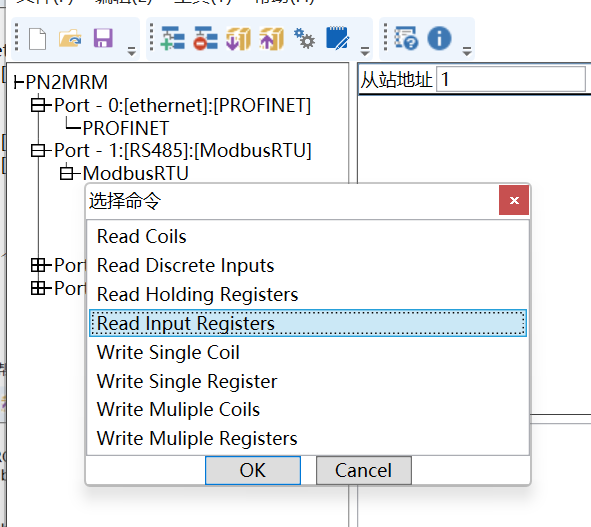Click the add node icon with green plus

tap(173, 38)
